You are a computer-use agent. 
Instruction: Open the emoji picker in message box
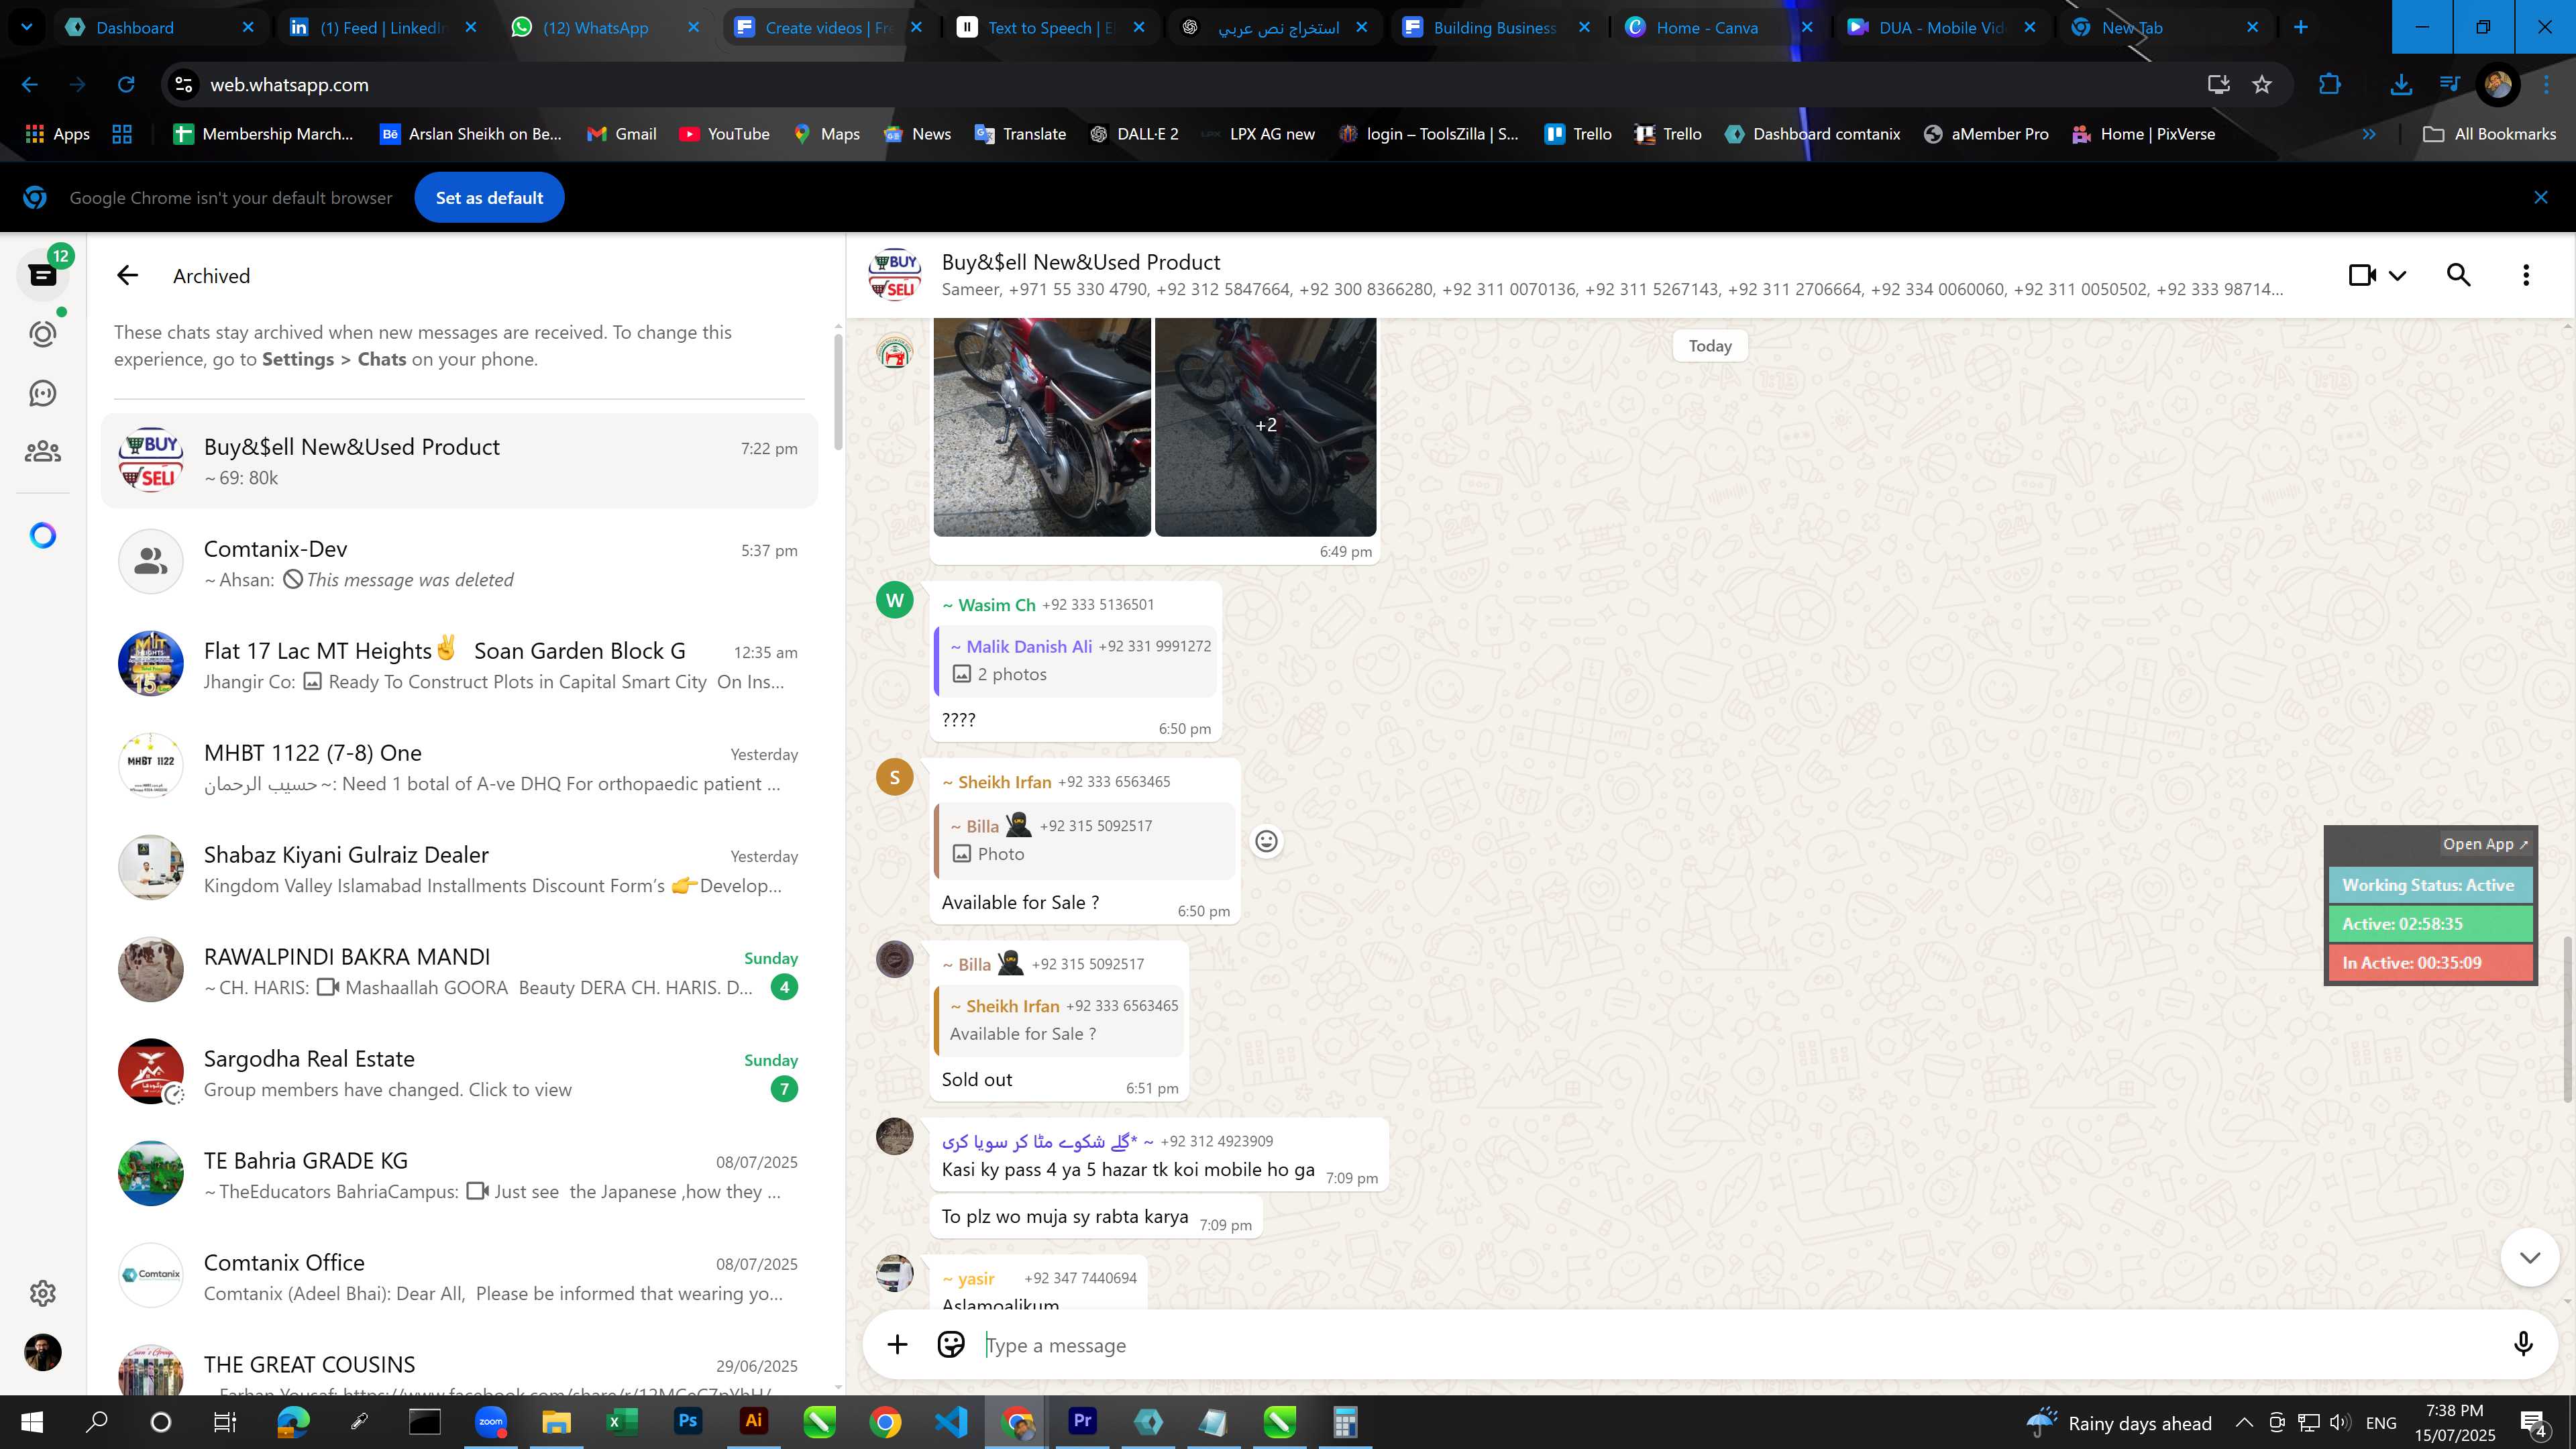click(951, 1345)
